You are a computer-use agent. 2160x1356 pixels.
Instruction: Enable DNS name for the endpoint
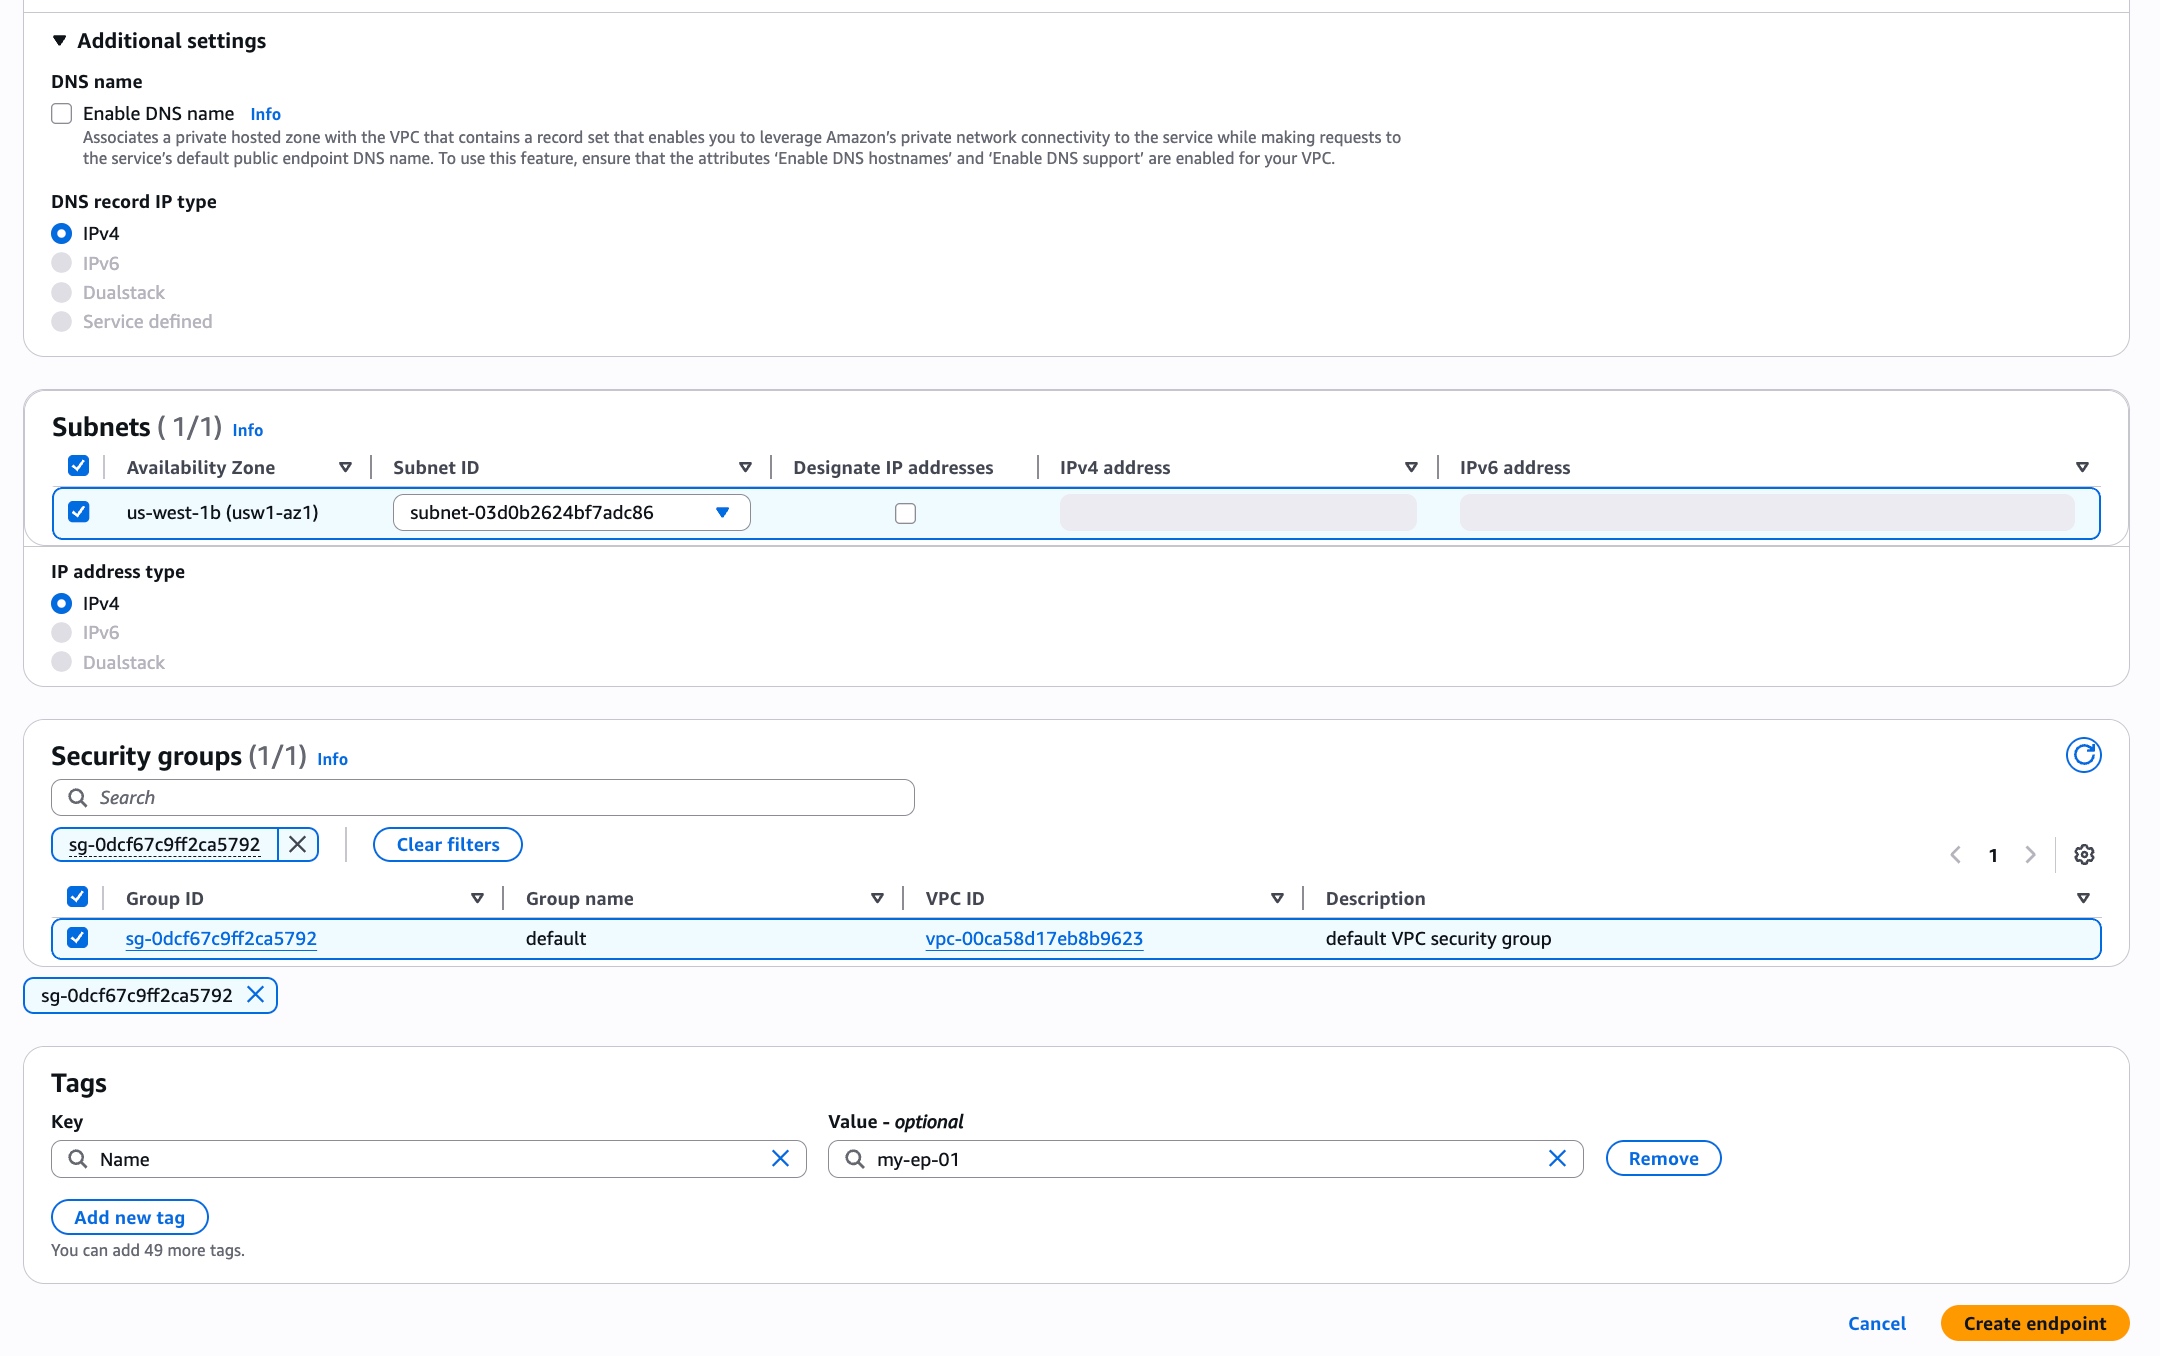tap(61, 113)
